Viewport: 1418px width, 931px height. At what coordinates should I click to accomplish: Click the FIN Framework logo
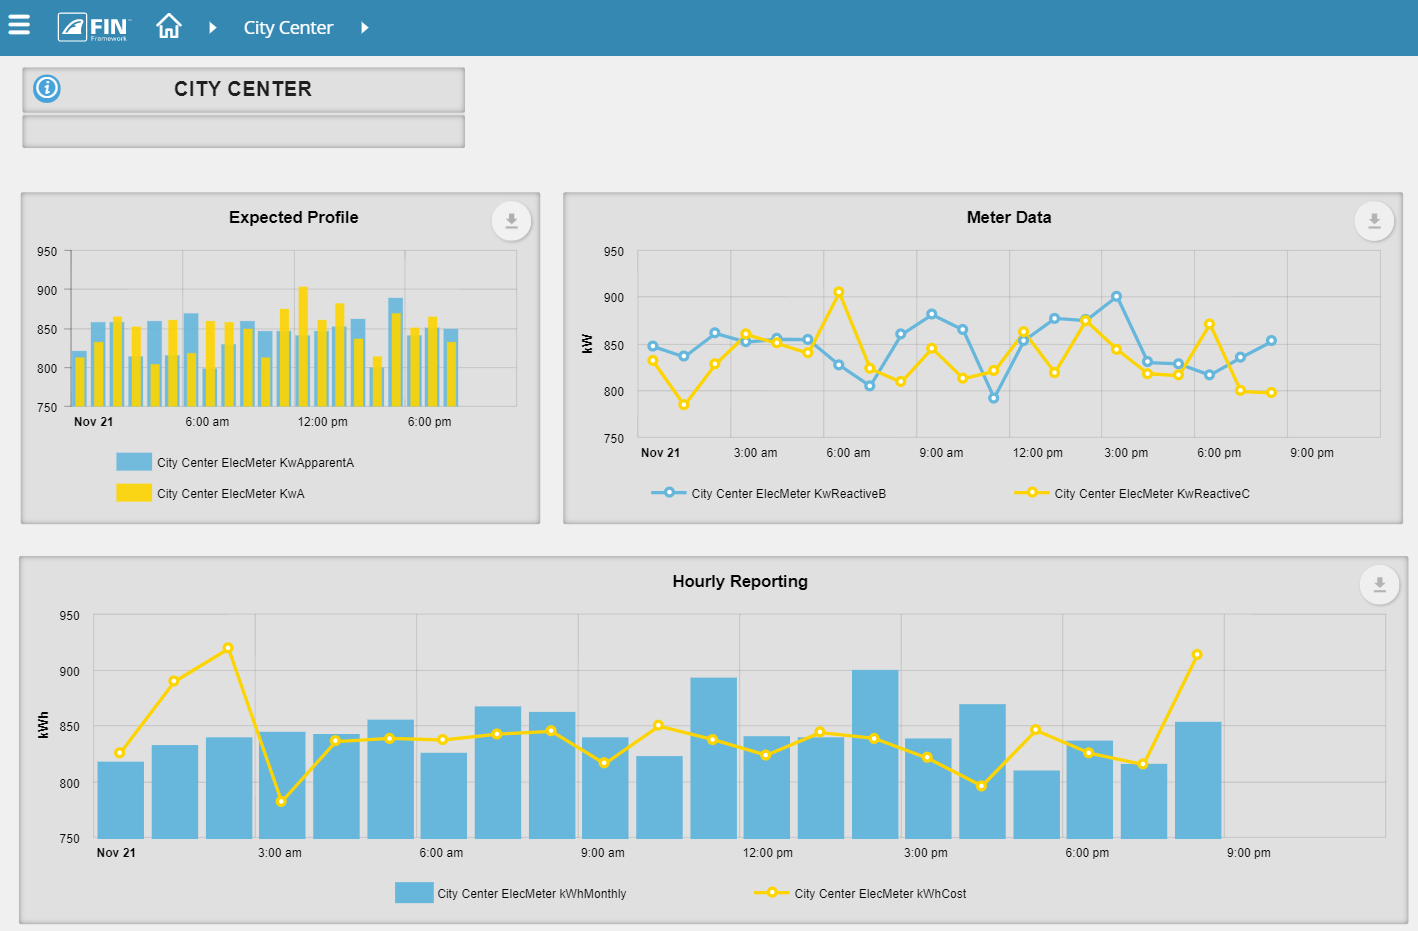tap(92, 26)
